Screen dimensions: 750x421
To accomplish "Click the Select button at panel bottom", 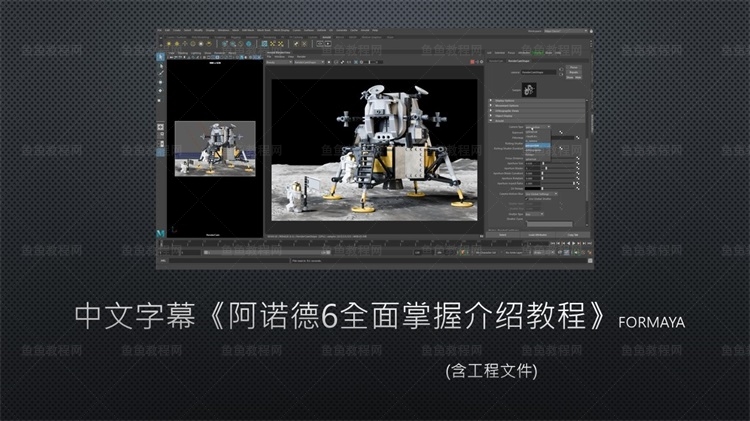I will [x=503, y=235].
